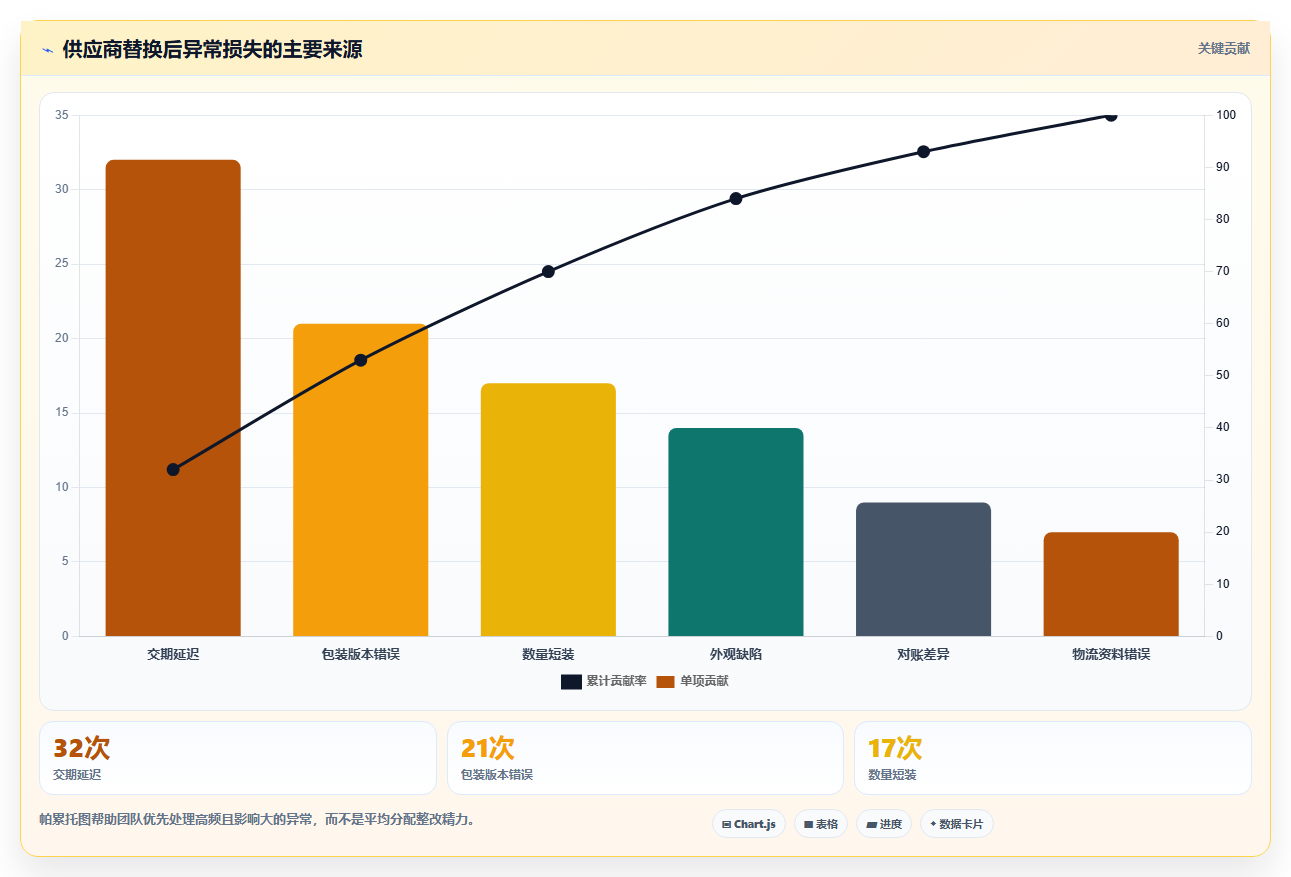Image resolution: width=1291 pixels, height=877 pixels.
Task: Click cumulative line point above 数量短装
Action: [x=548, y=271]
